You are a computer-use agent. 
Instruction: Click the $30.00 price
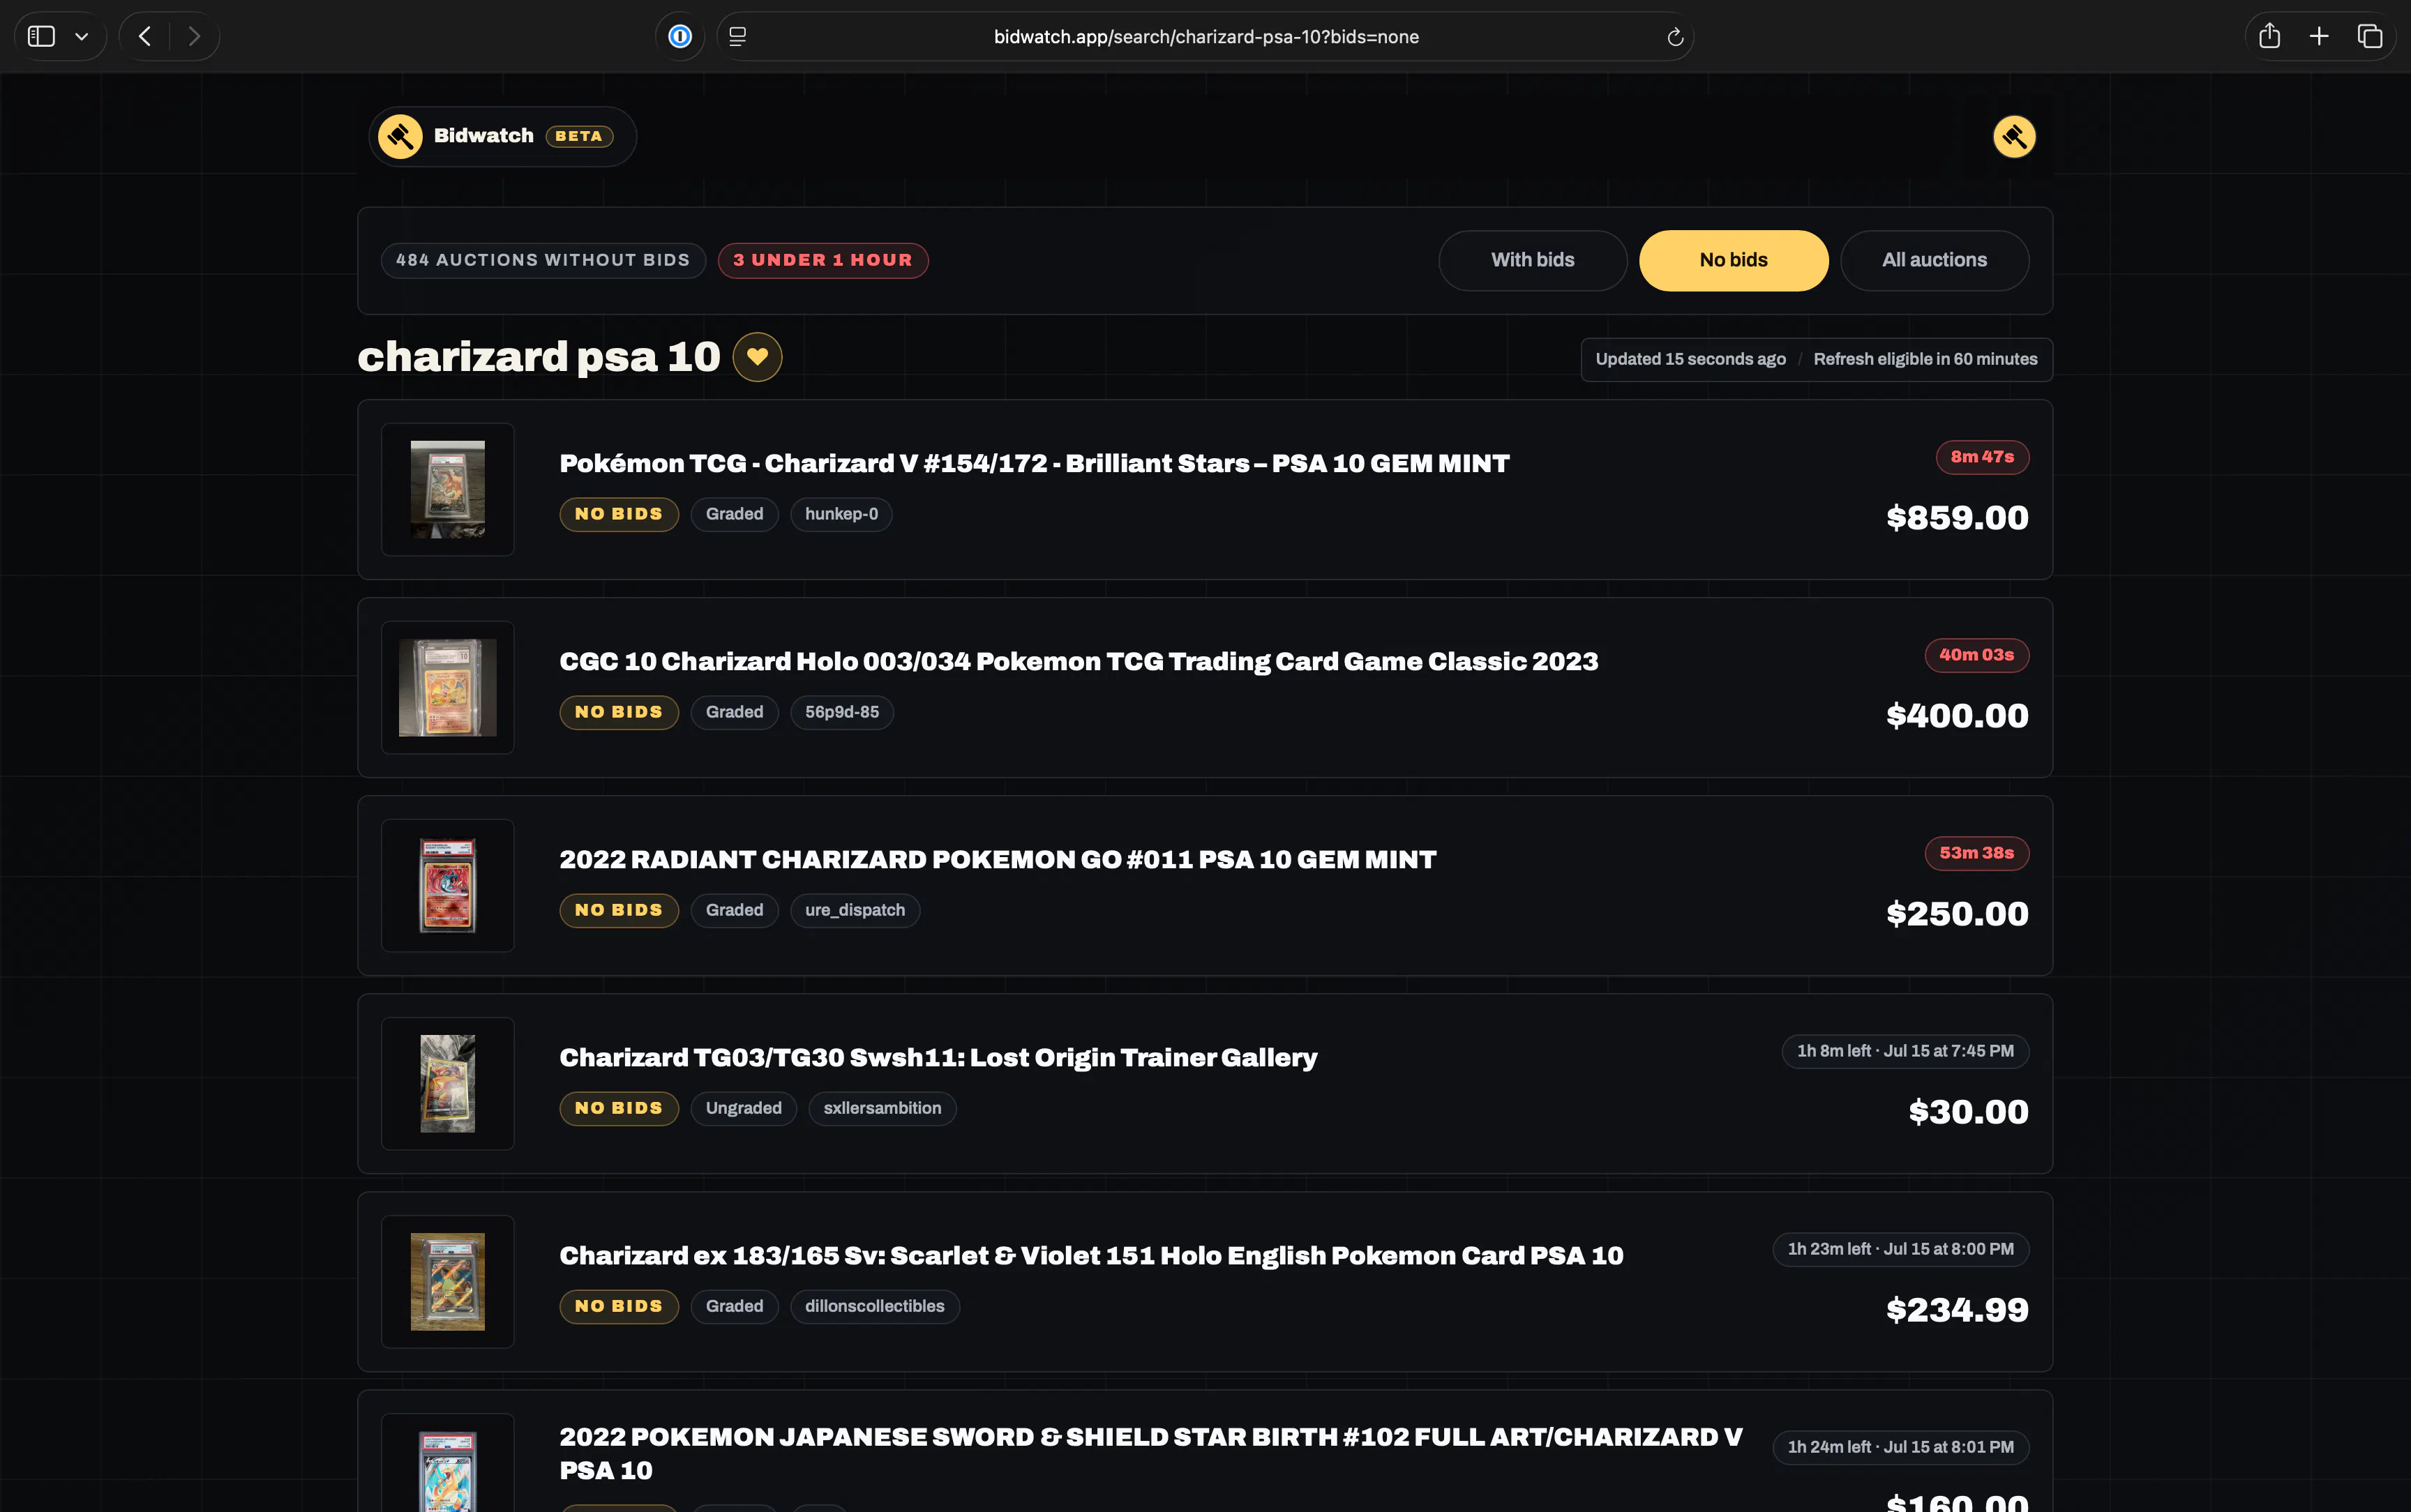(1968, 1112)
